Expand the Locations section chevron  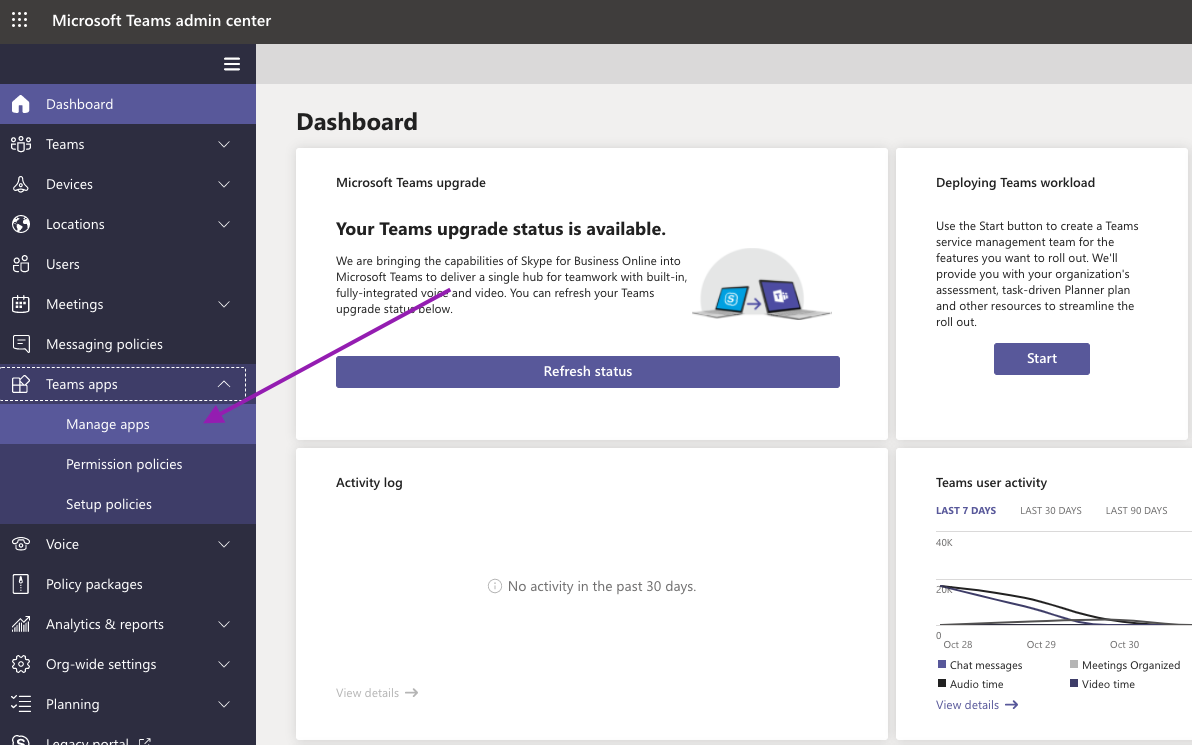pos(224,224)
